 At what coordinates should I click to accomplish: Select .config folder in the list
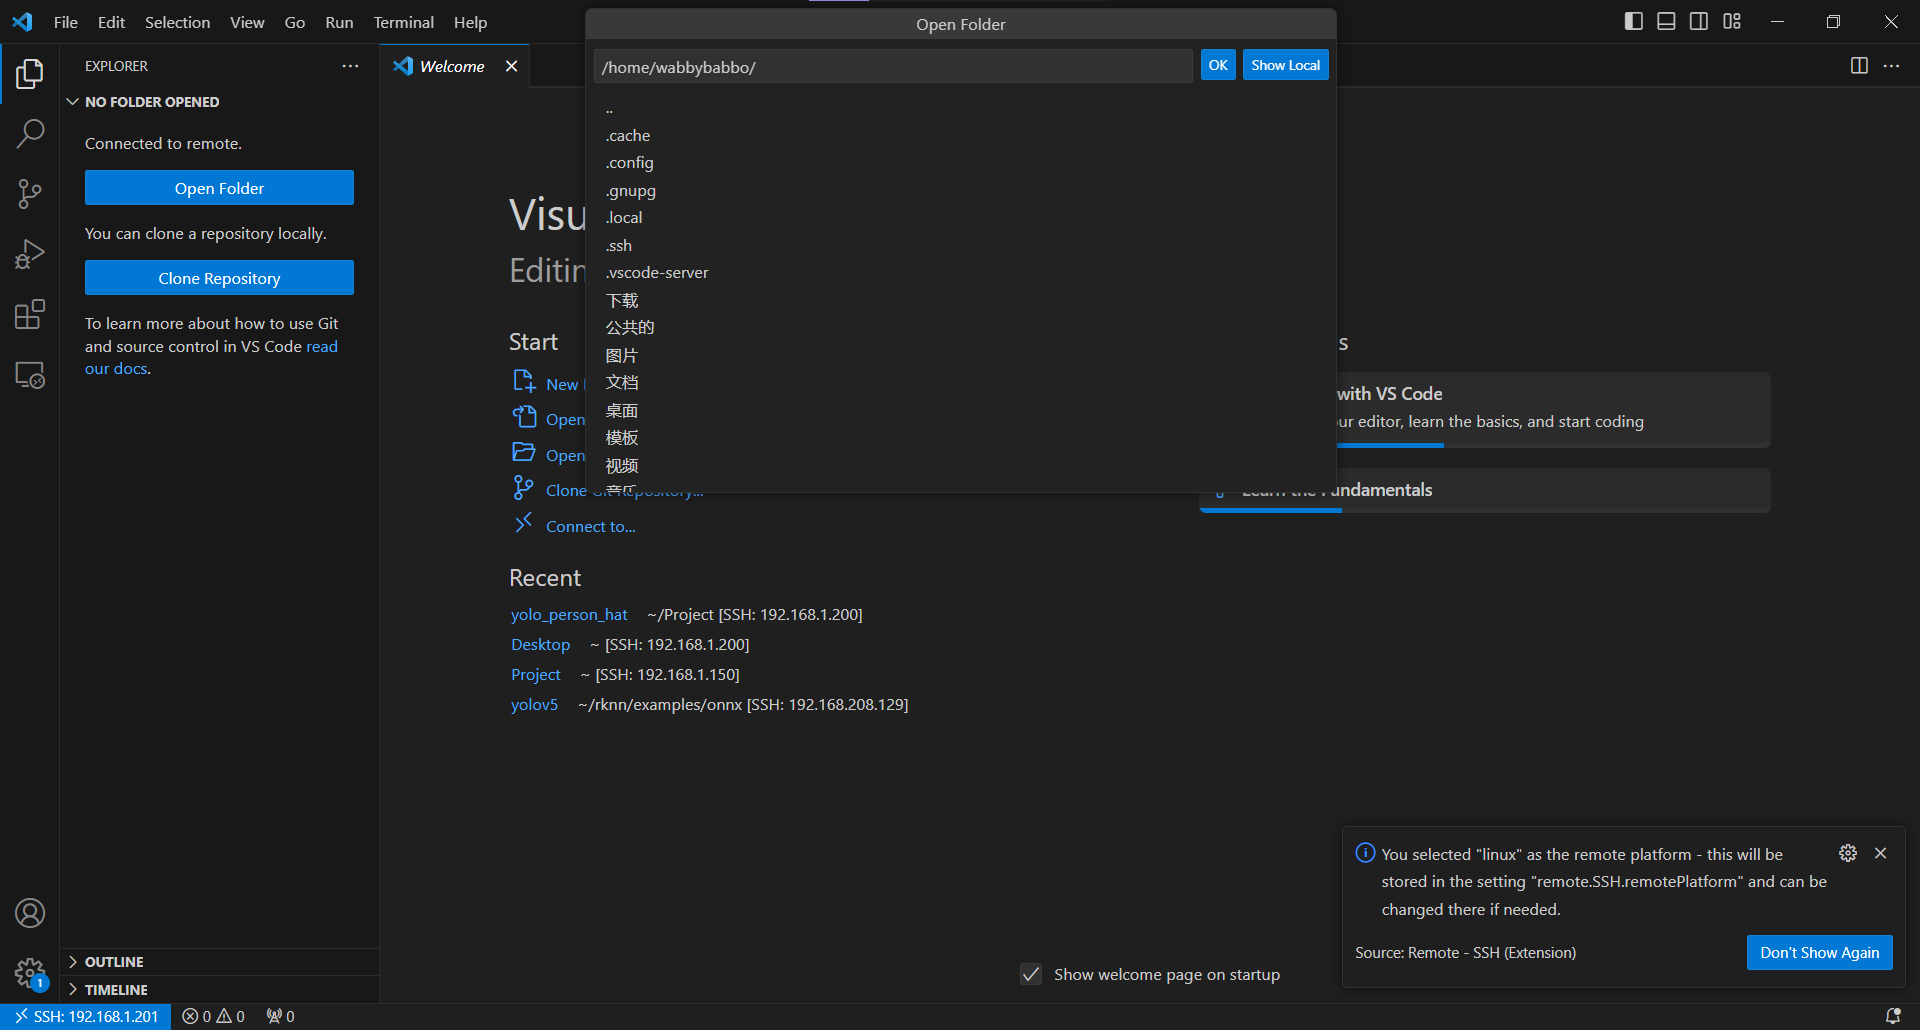click(x=961, y=162)
